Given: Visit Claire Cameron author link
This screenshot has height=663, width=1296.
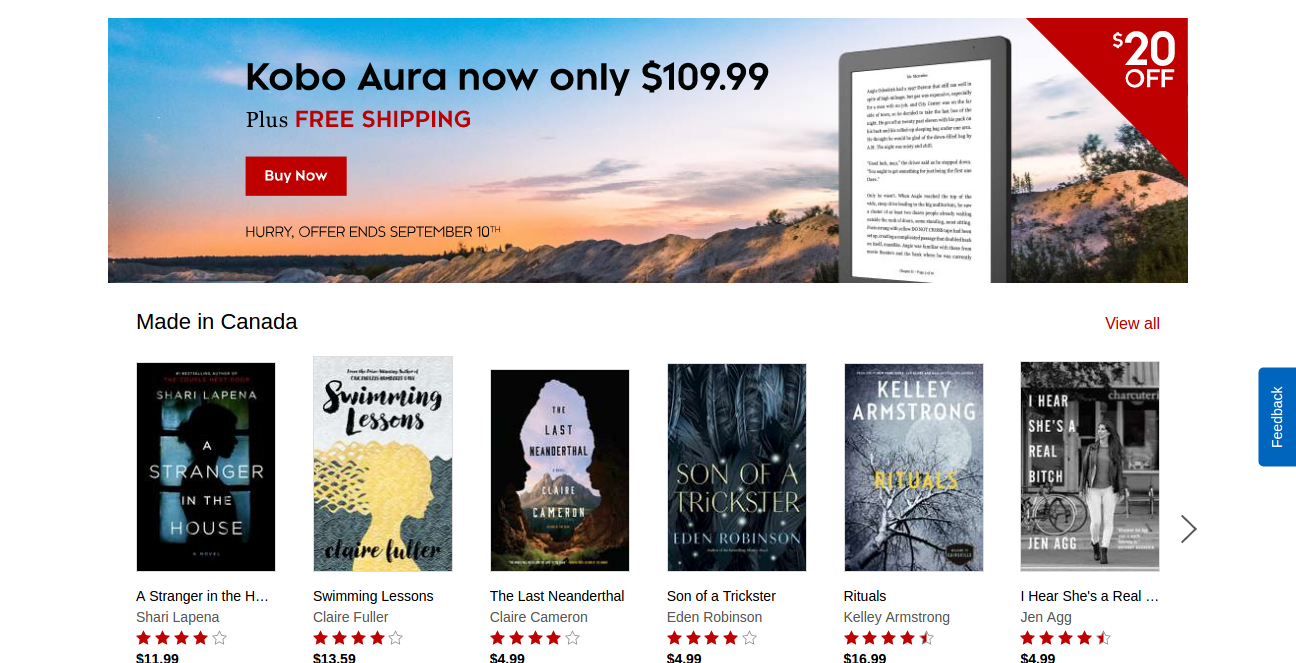Looking at the screenshot, I should [x=539, y=617].
